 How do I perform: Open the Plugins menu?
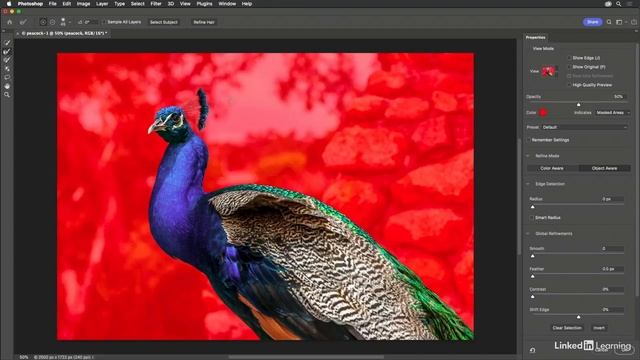(204, 4)
